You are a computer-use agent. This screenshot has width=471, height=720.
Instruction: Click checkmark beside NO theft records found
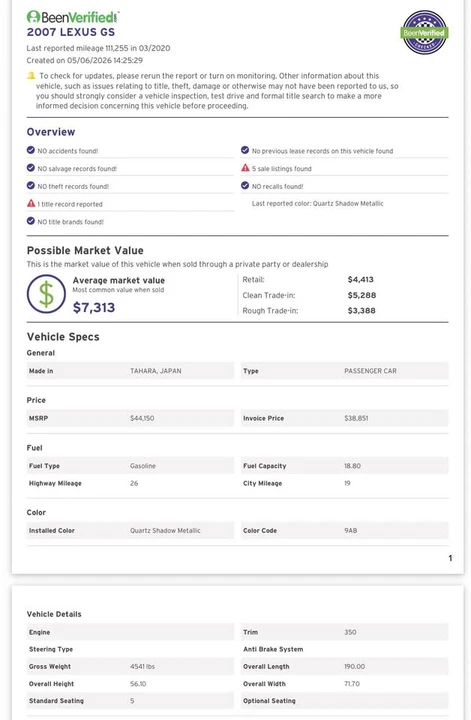click(31, 186)
